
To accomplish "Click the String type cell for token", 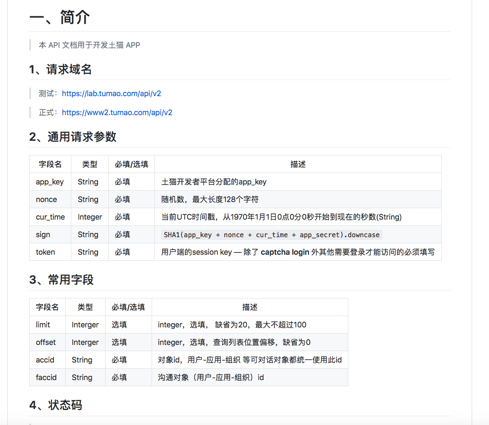I will [90, 252].
